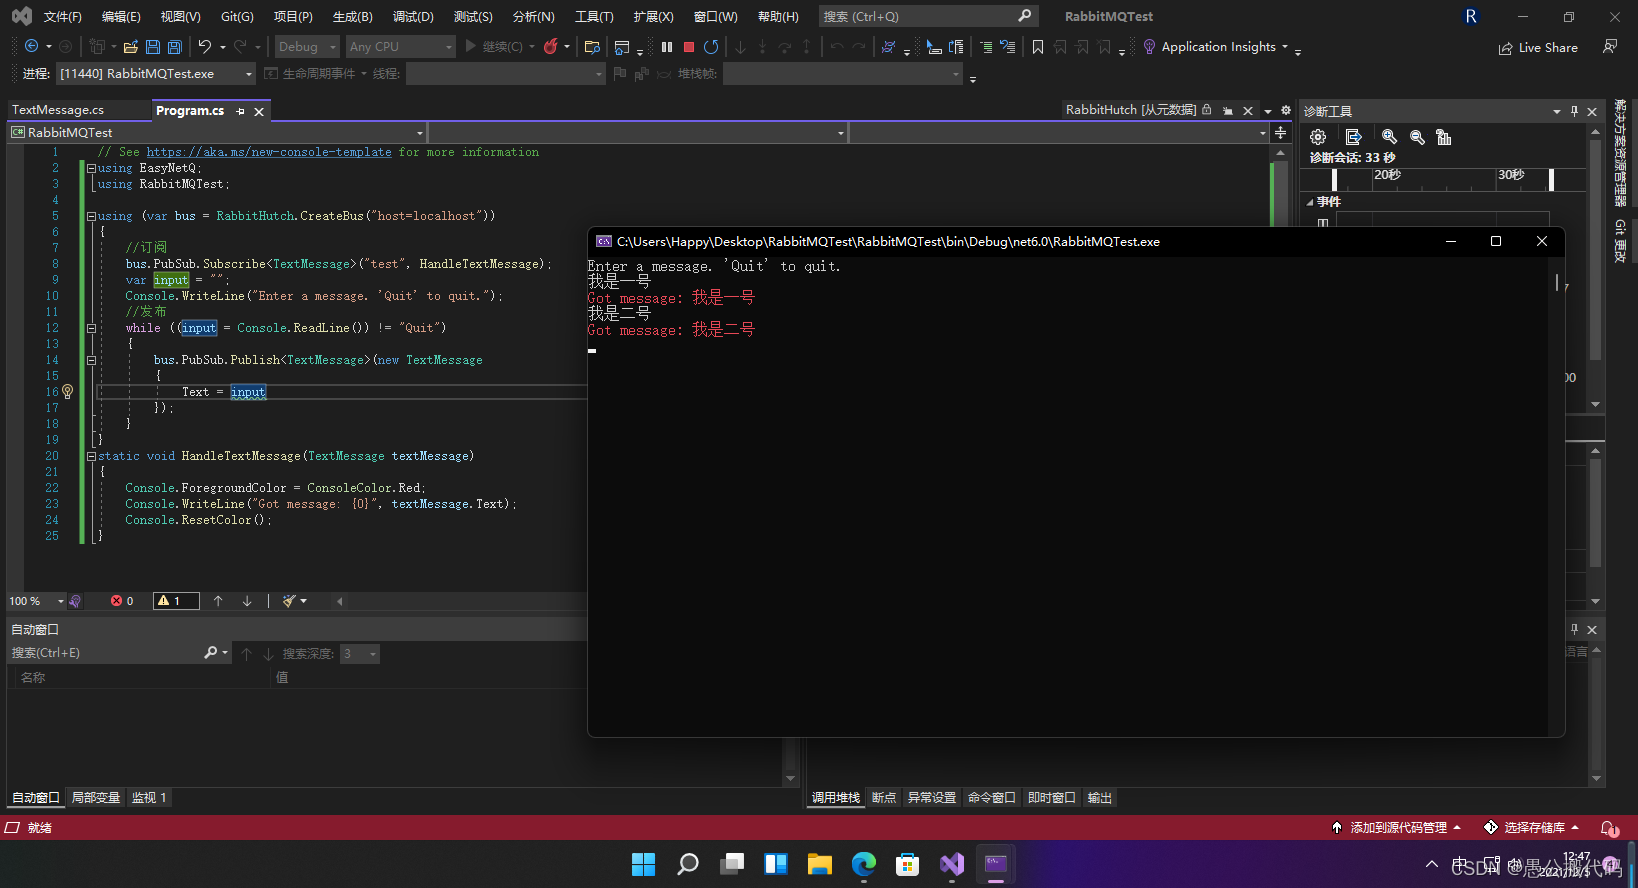Click the Application Insights lightbulb icon
The height and width of the screenshot is (888, 1638).
(1149, 46)
